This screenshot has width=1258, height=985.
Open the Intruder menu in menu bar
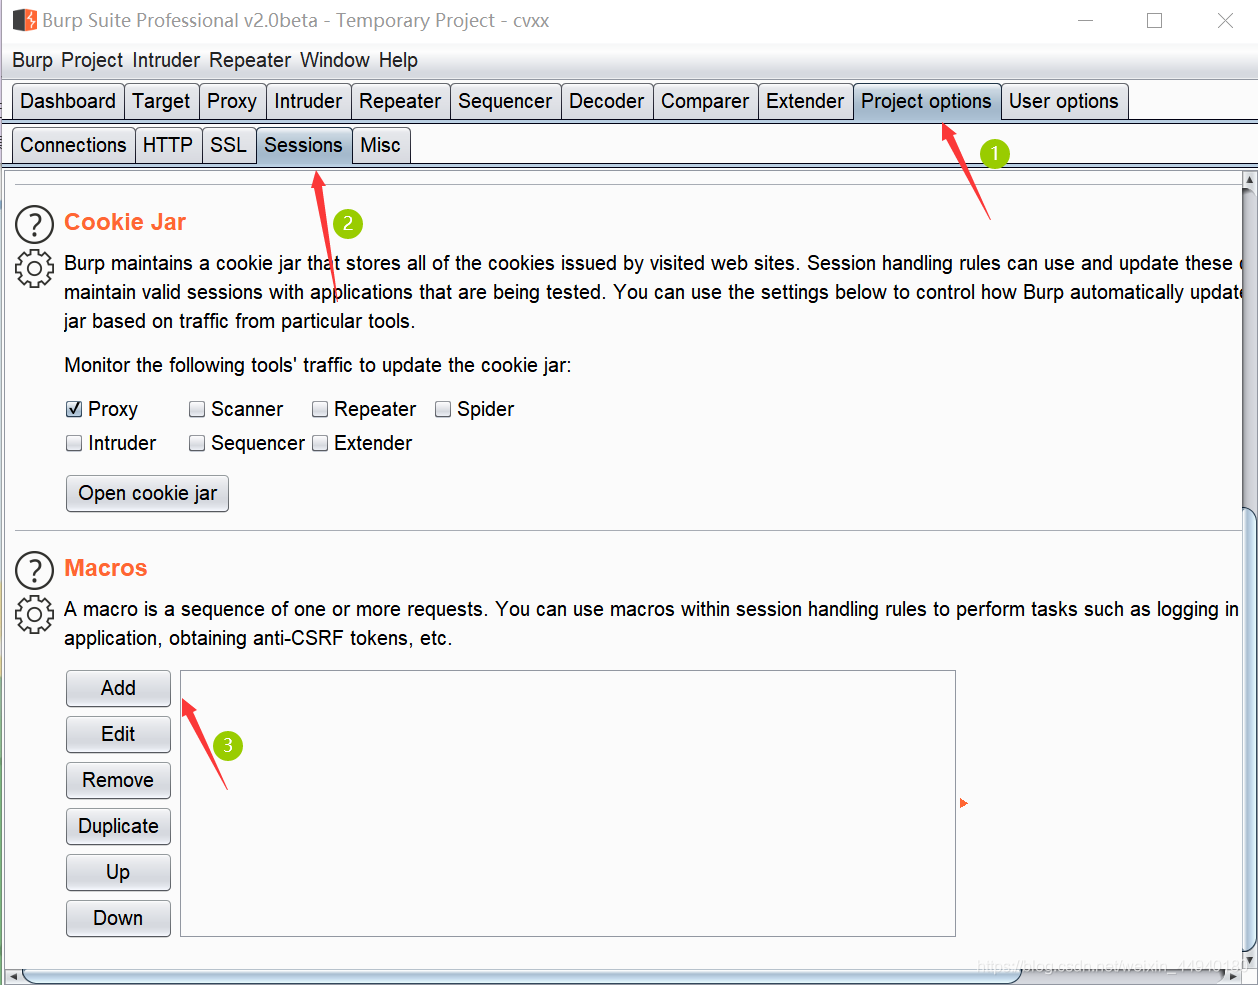point(166,60)
